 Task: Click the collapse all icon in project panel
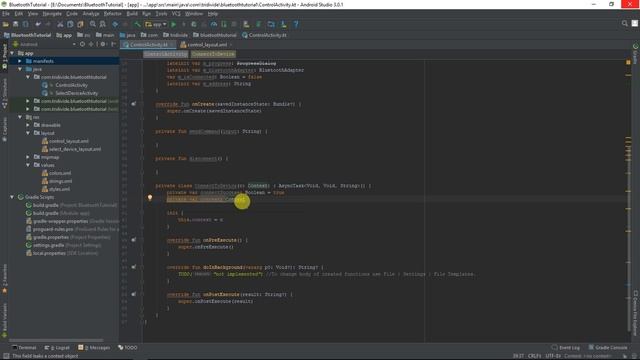[x=91, y=44]
